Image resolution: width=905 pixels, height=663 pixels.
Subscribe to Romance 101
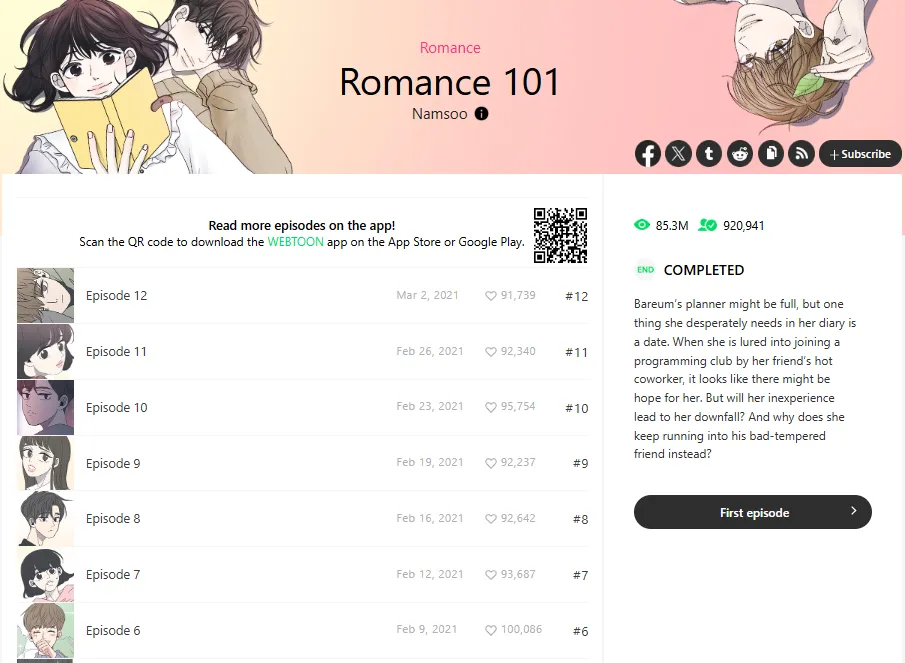point(860,153)
